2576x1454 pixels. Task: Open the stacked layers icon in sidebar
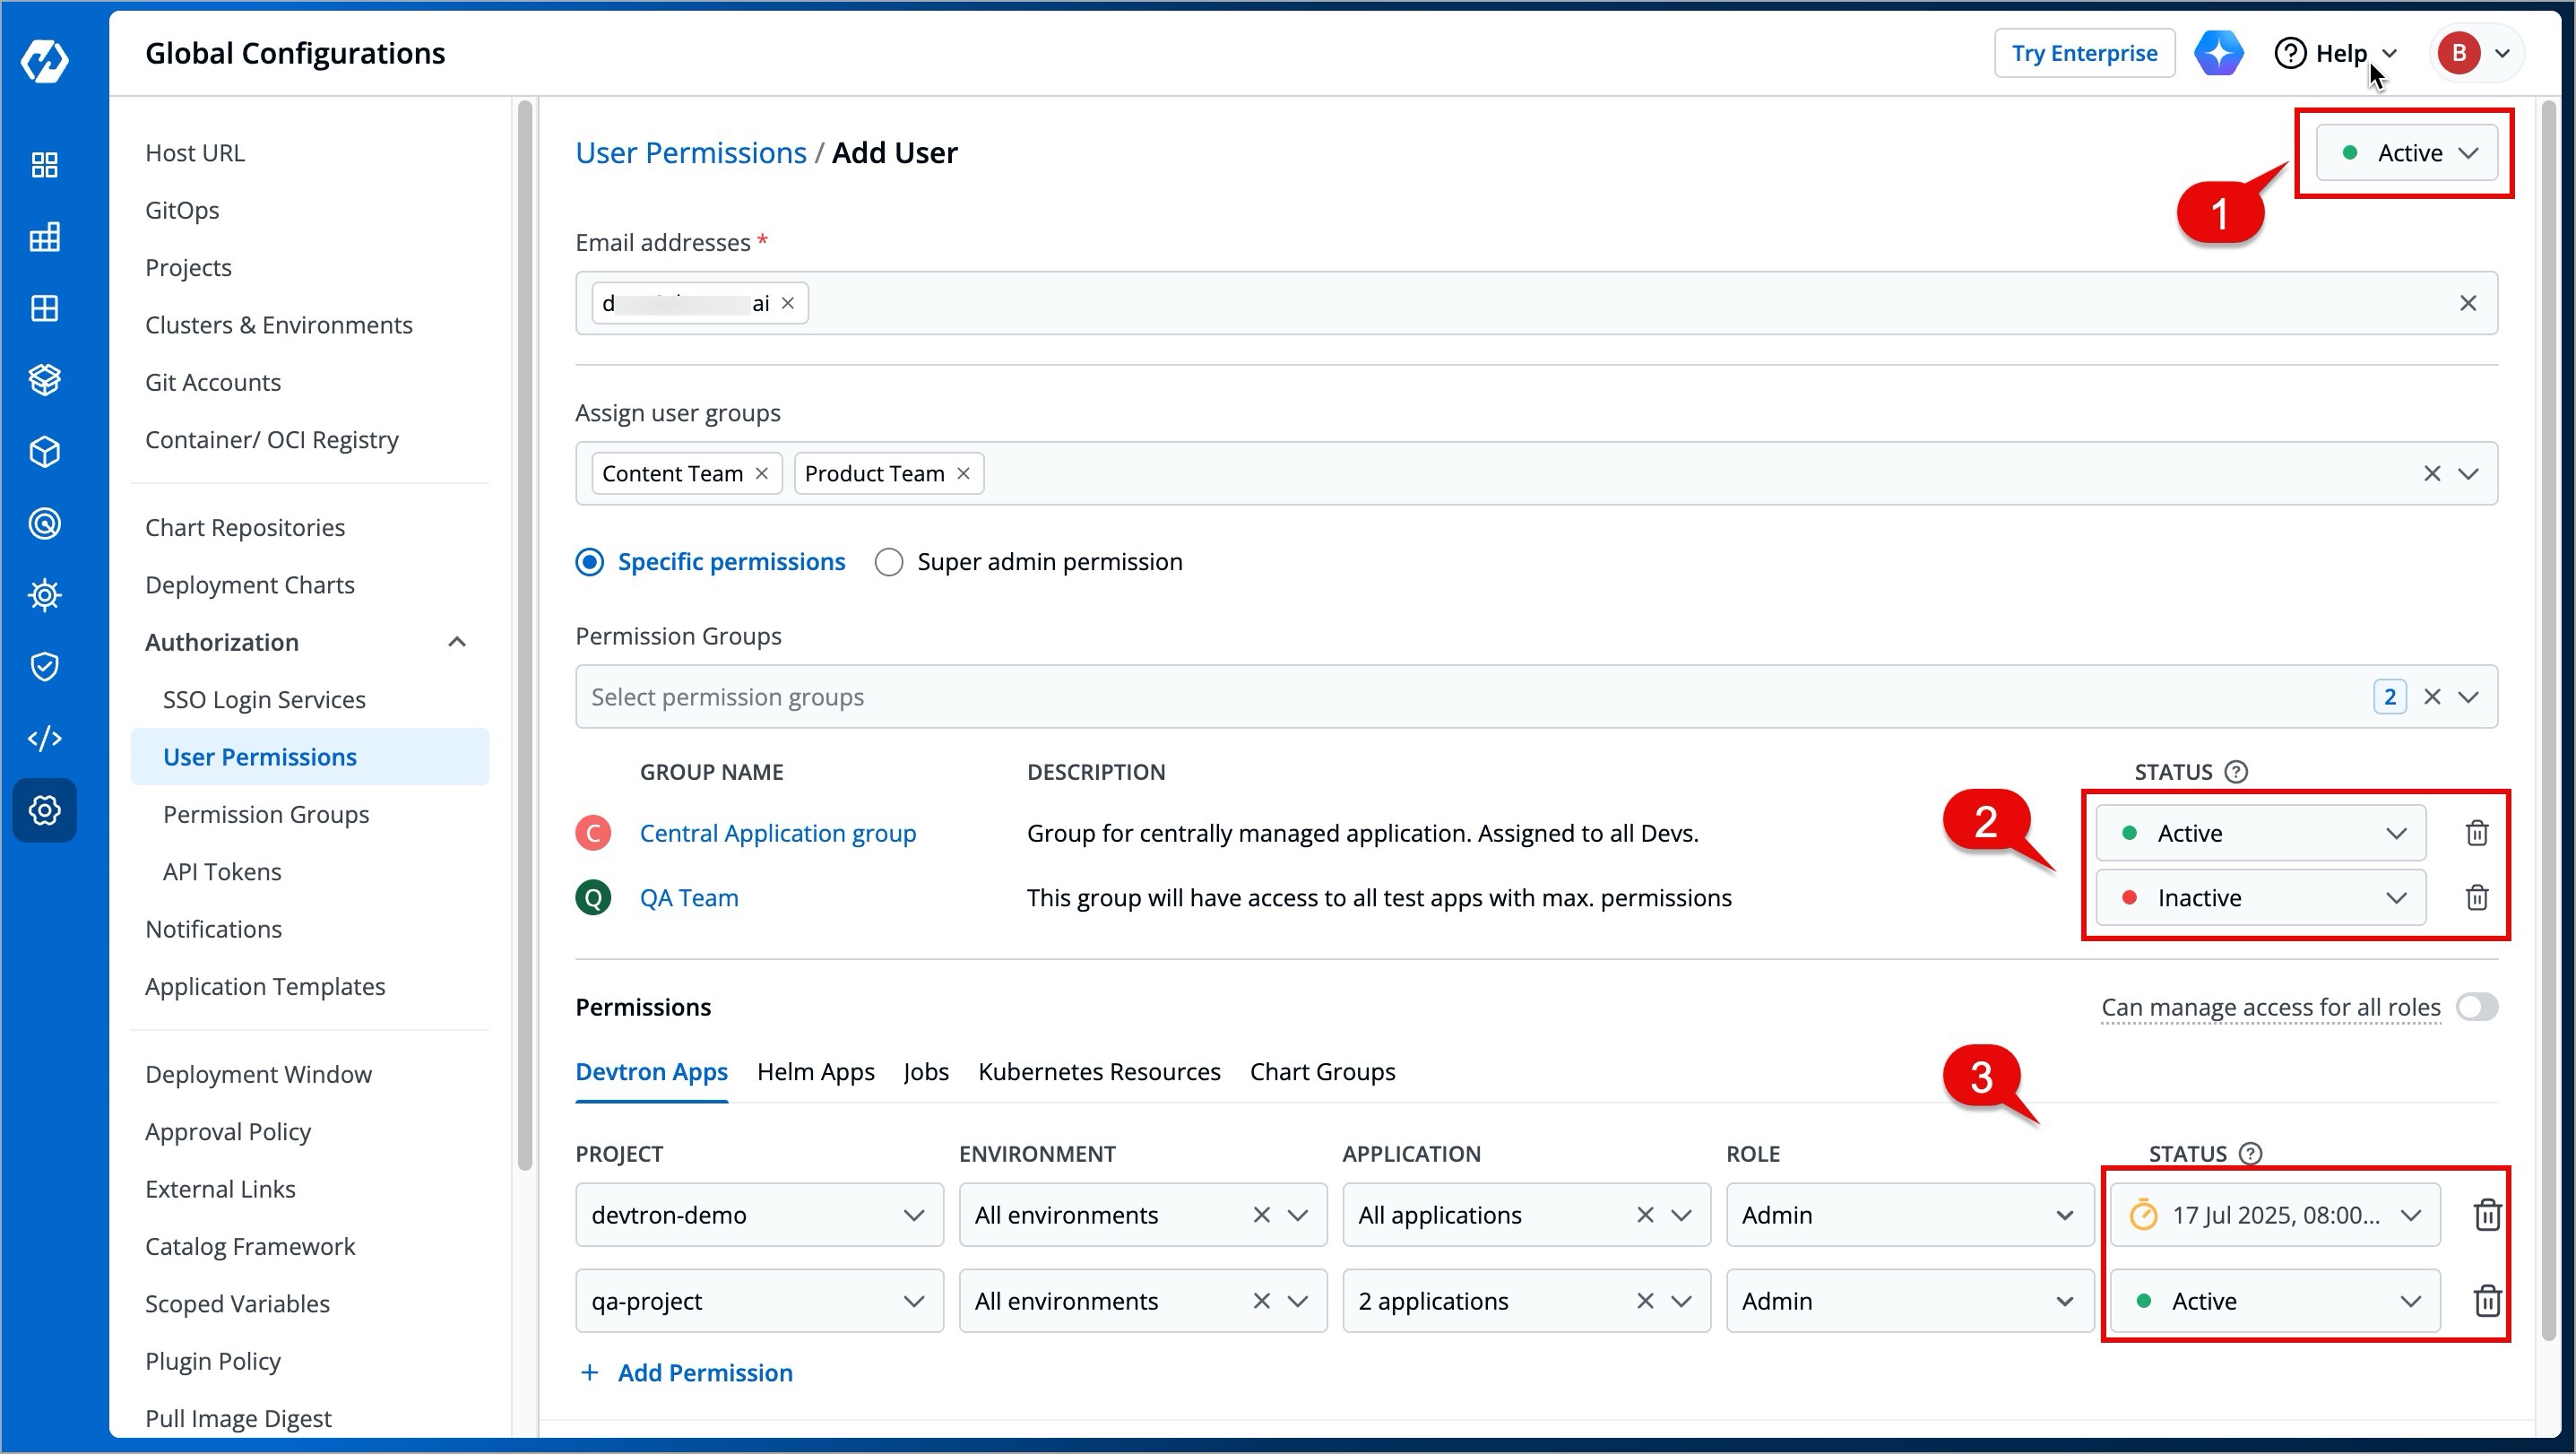[44, 380]
